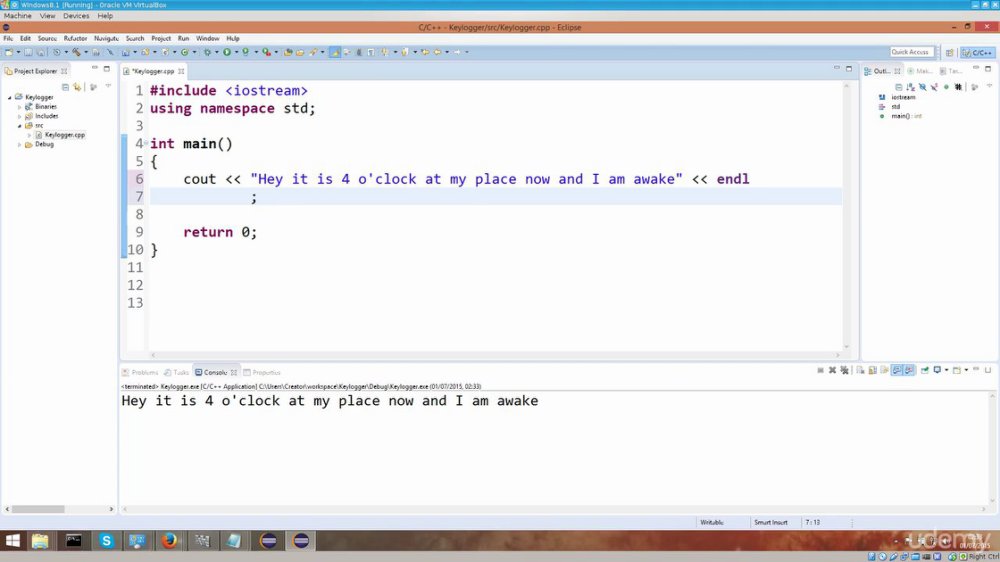Click the Build hammer icon in toolbar
This screenshot has width=1000, height=562.
(x=76, y=52)
